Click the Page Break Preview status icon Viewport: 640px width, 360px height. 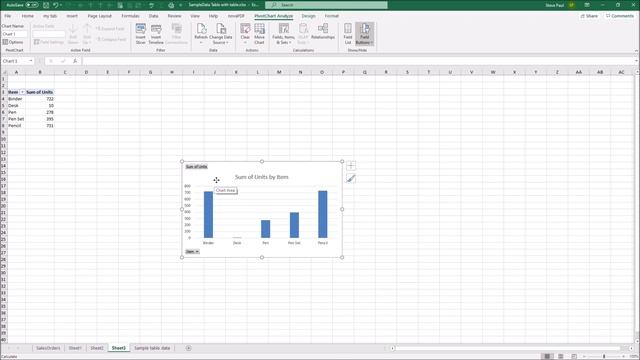coord(574,356)
